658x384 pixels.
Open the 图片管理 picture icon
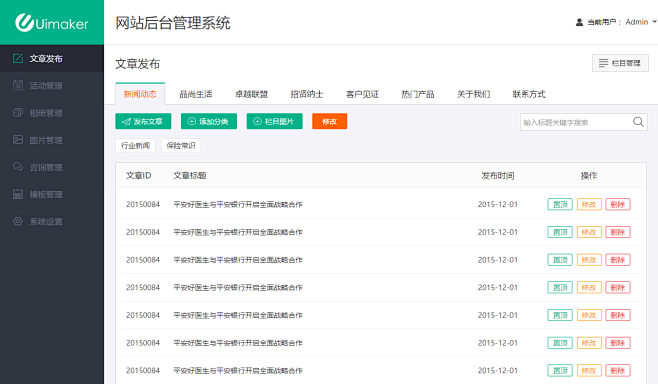[18, 140]
